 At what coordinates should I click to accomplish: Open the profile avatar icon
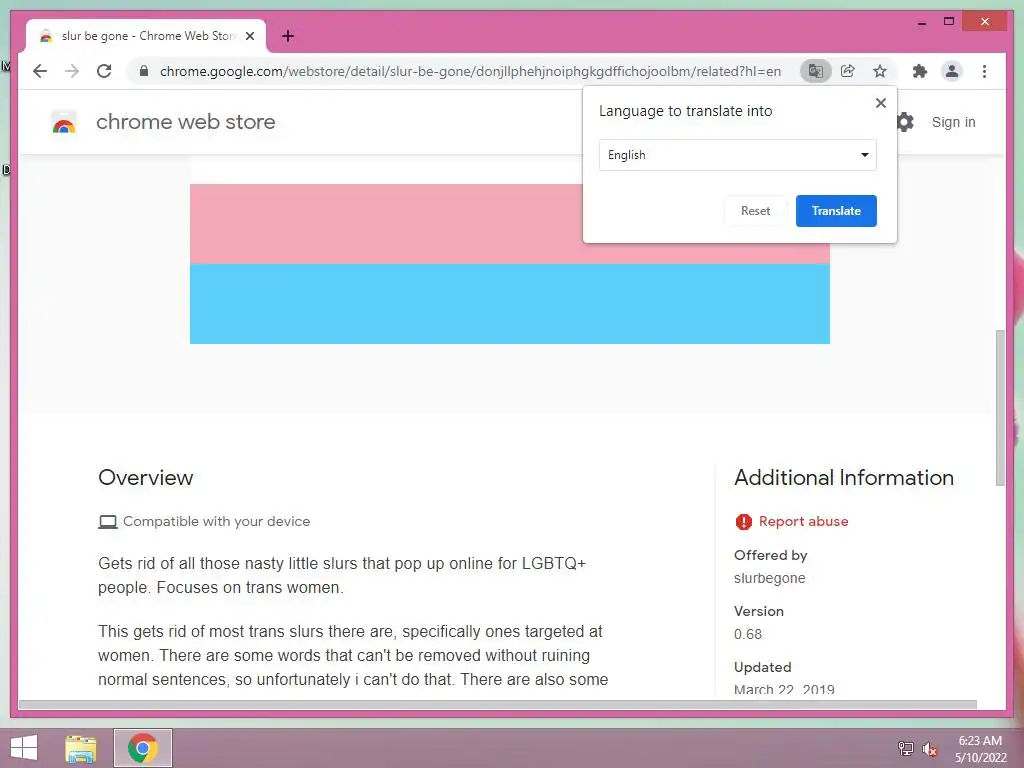[952, 71]
